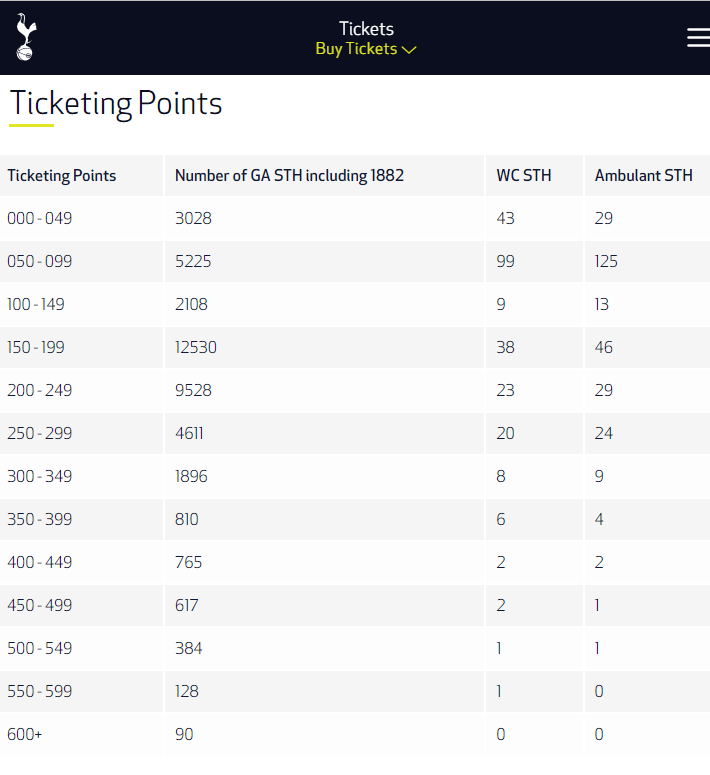710x775 pixels.
Task: Click the 5225 value in the GA column
Action: pyautogui.click(x=193, y=261)
